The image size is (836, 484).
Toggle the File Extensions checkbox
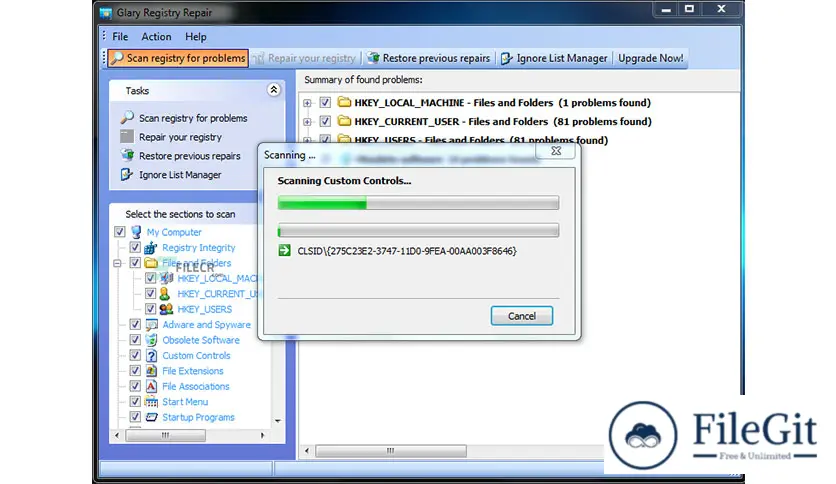coord(135,371)
